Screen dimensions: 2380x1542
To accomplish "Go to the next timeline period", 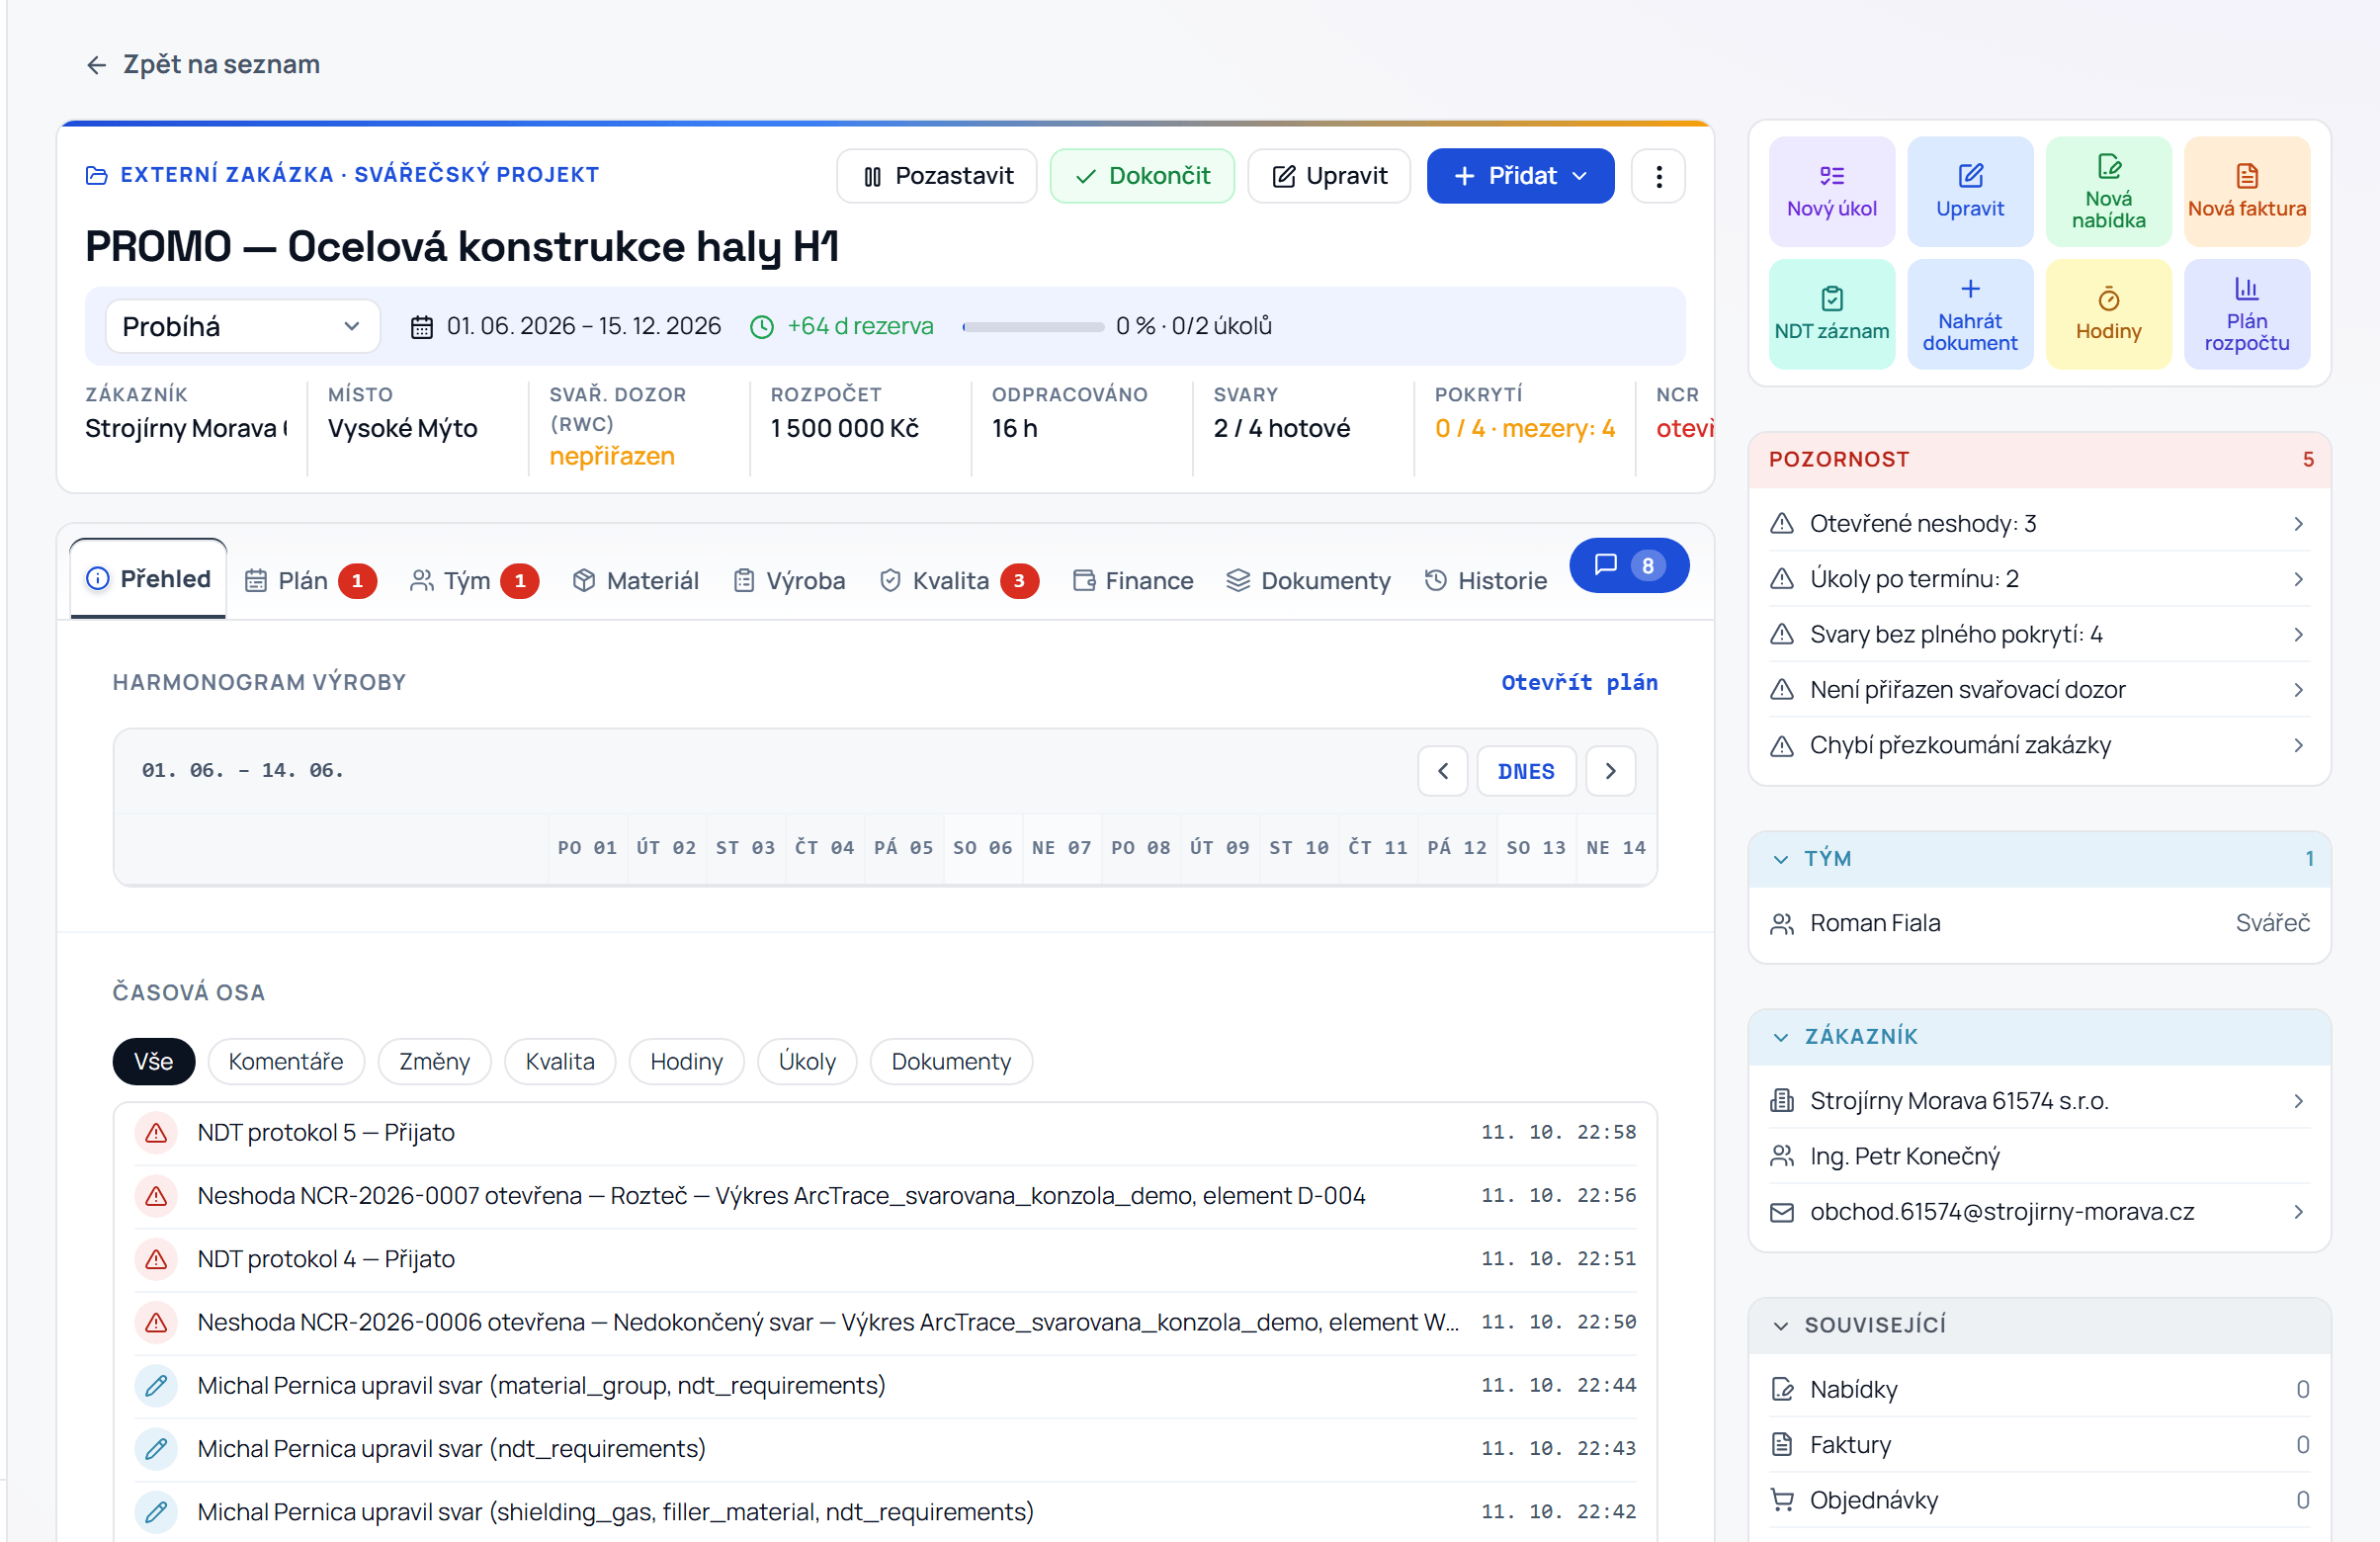I will tap(1610, 771).
